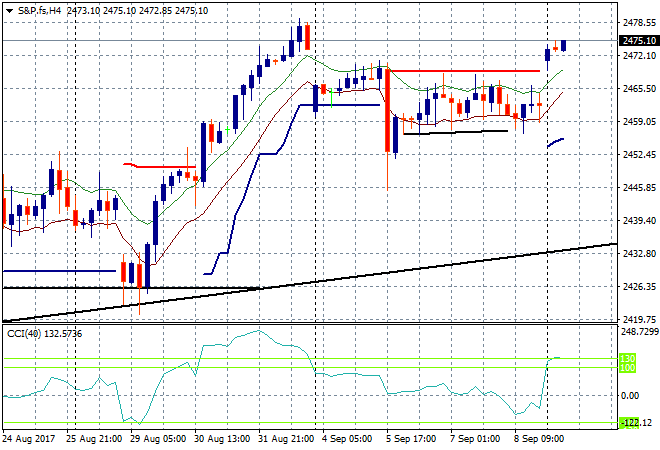Select price axis label 2465.50
660x450 pixels.
(x=639, y=89)
